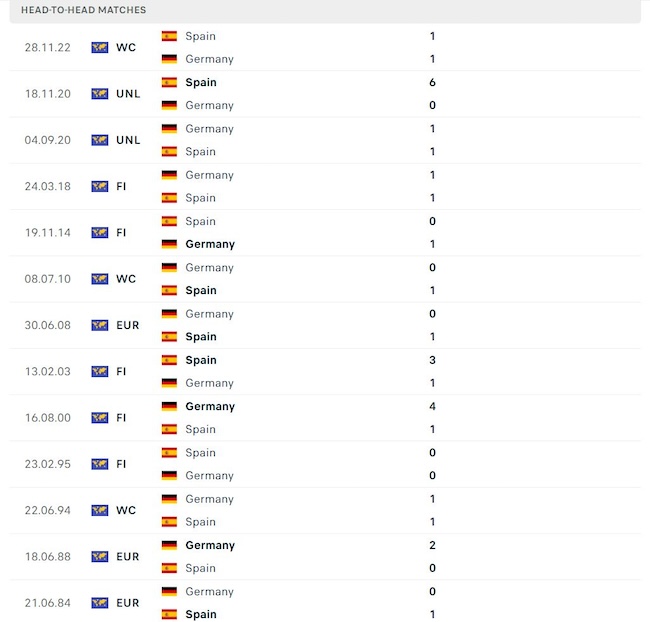This screenshot has width=650, height=622.
Task: Click Spain's score of 6 on 18.11.20
Action: [x=432, y=82]
